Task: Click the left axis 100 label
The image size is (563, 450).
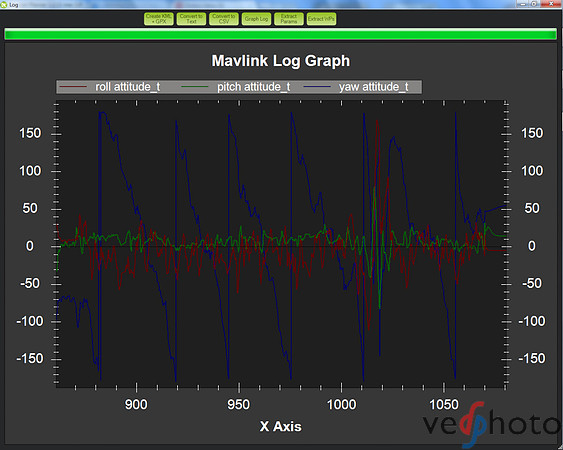Action: click(30, 171)
